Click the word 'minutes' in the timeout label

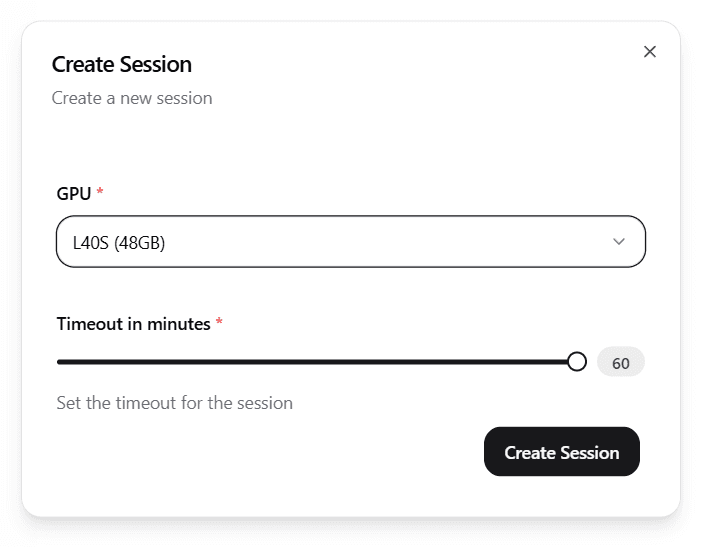pyautogui.click(x=180, y=324)
